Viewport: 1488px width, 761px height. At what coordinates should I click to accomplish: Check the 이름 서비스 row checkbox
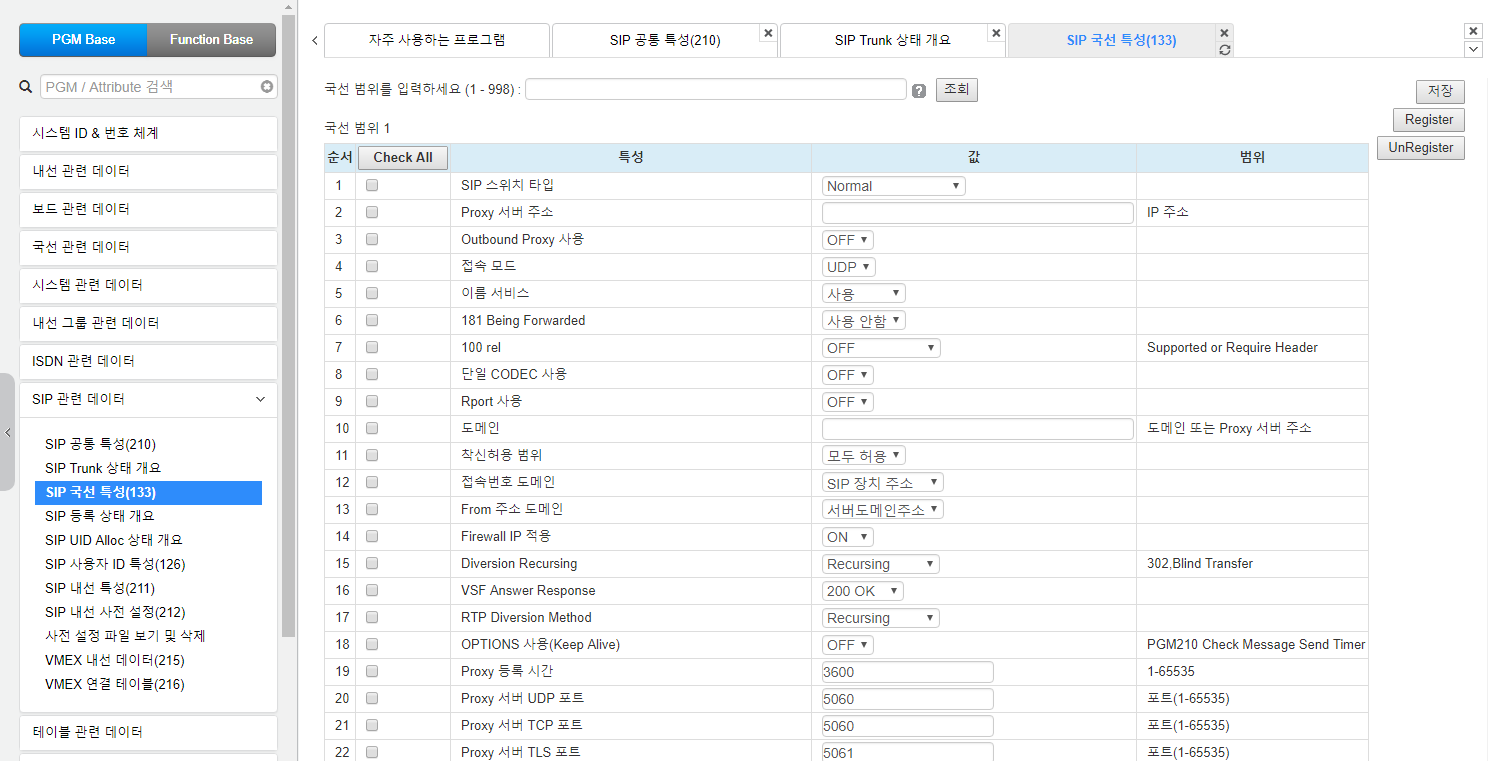372,293
